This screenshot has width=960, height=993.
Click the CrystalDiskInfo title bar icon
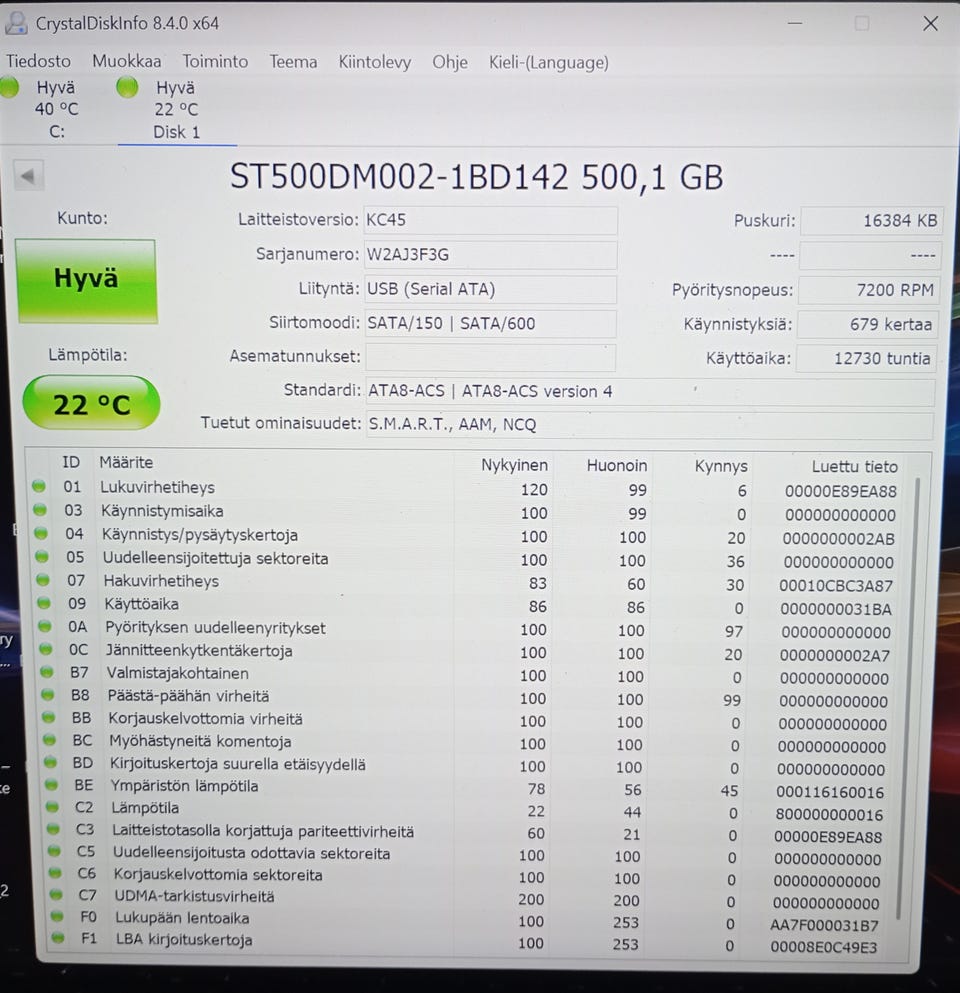point(16,23)
